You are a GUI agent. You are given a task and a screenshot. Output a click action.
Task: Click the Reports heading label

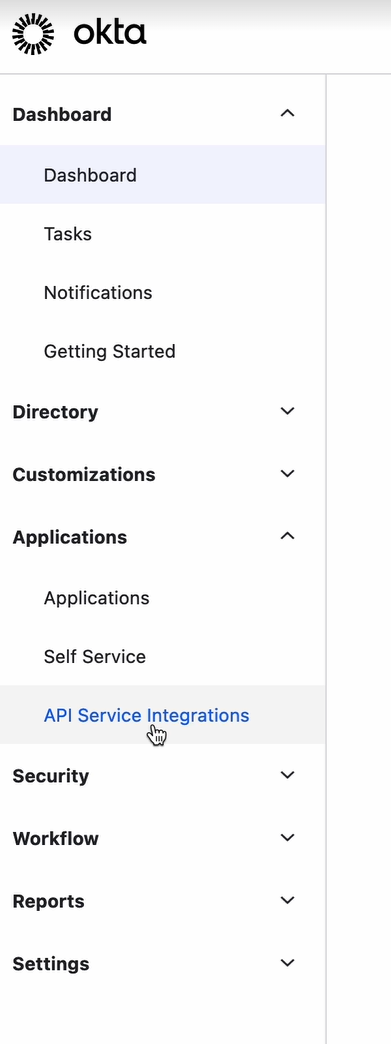[49, 901]
